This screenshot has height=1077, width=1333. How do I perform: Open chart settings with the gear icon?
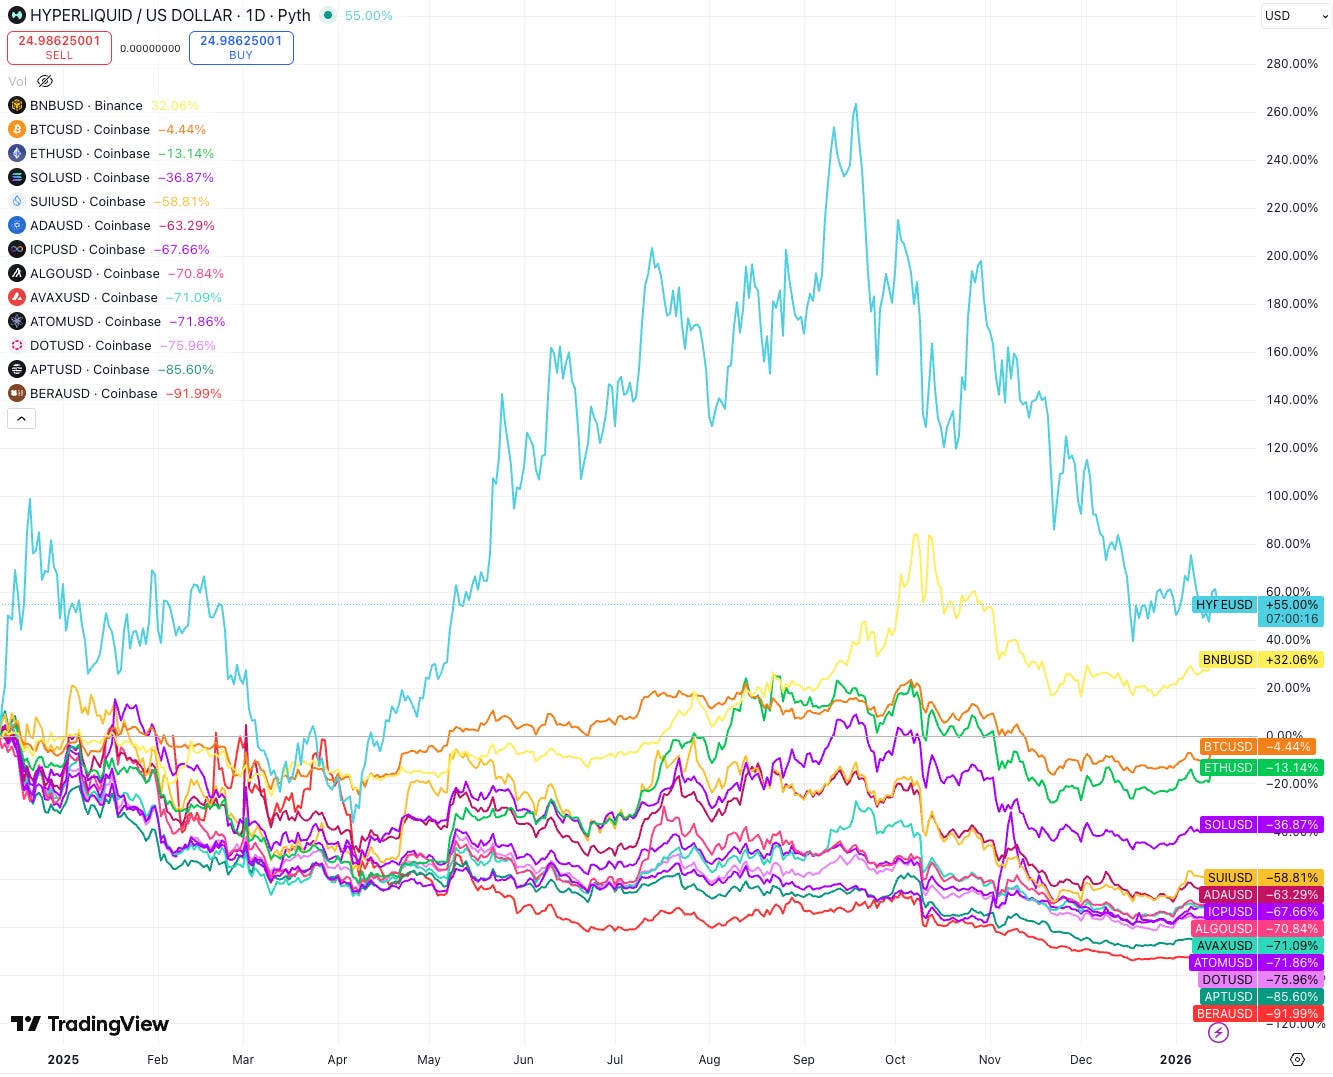[1297, 1059]
